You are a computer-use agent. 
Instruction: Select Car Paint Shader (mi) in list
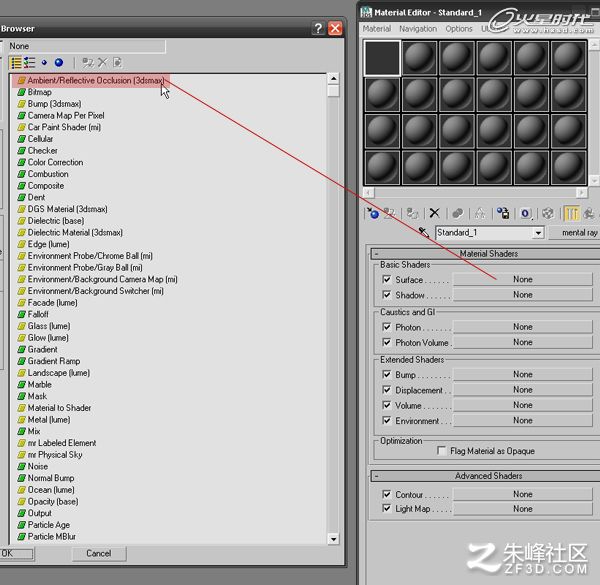(x=64, y=127)
